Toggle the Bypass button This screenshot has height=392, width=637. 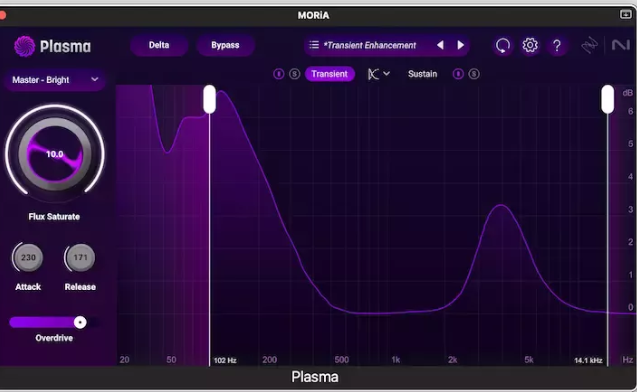pyautogui.click(x=225, y=45)
